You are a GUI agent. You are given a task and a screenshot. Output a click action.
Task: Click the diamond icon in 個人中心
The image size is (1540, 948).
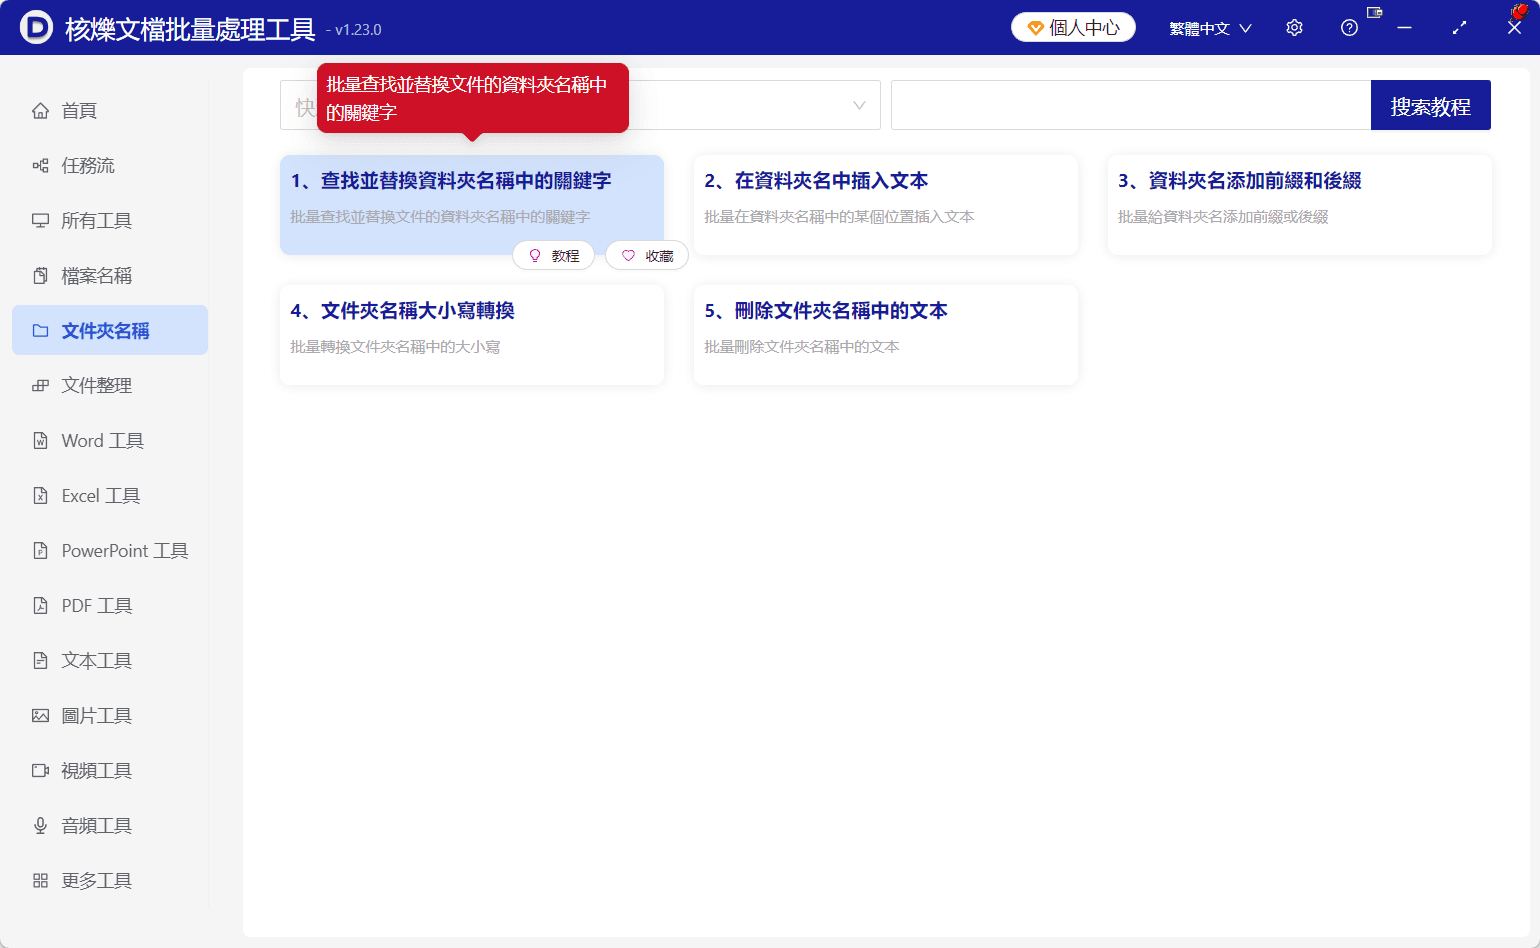pos(1035,28)
